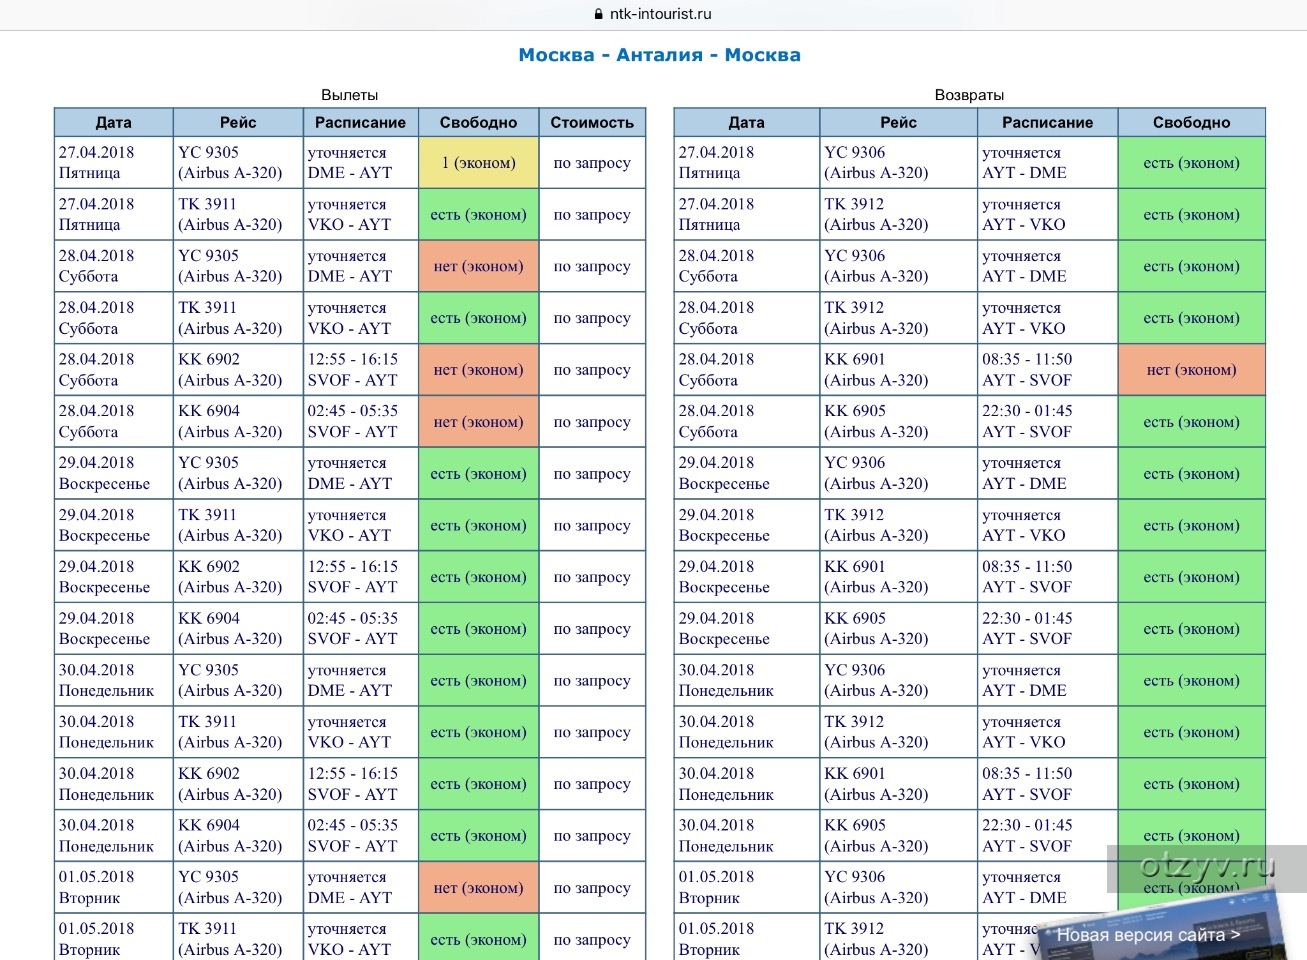This screenshot has width=1307, height=960.
Task: Click 'по запросу' for 30.04.2018 flight KK 6902
Action: (592, 784)
